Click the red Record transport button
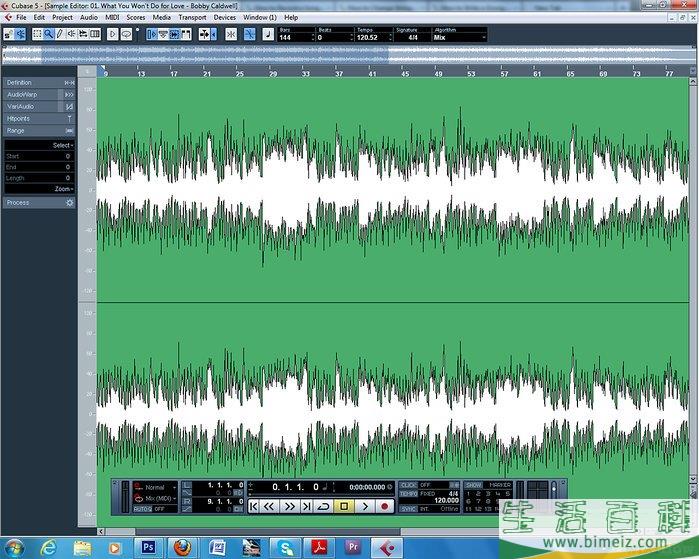The height and width of the screenshot is (559, 699). coord(385,506)
